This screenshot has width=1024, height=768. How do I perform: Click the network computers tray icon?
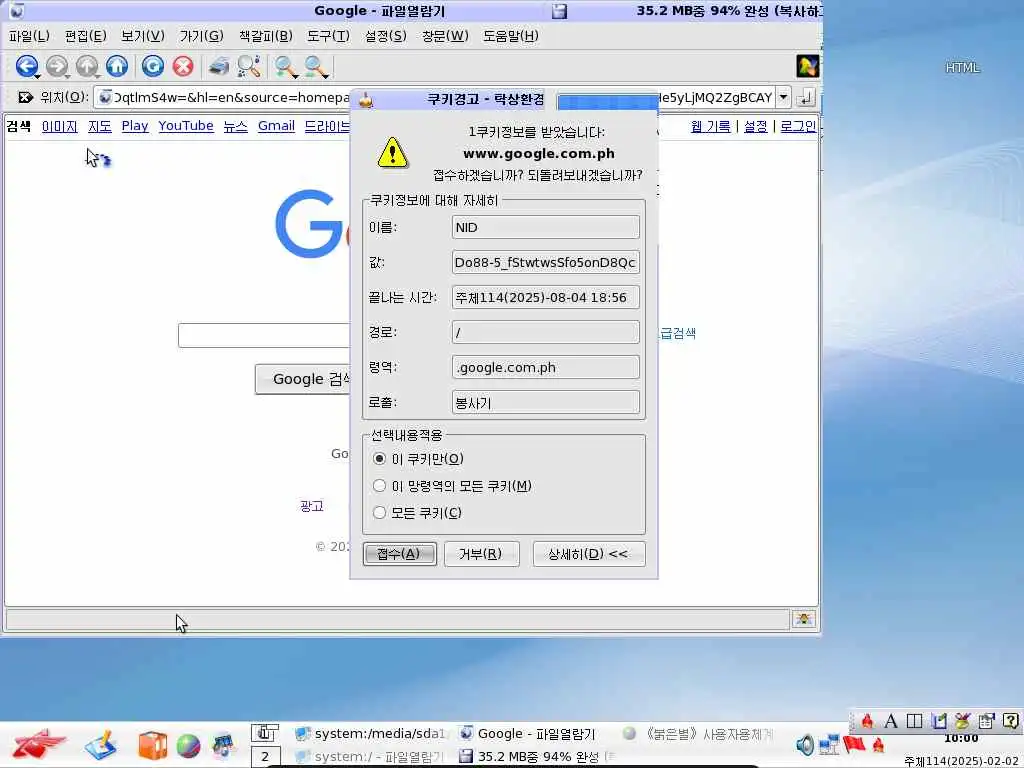(829, 744)
